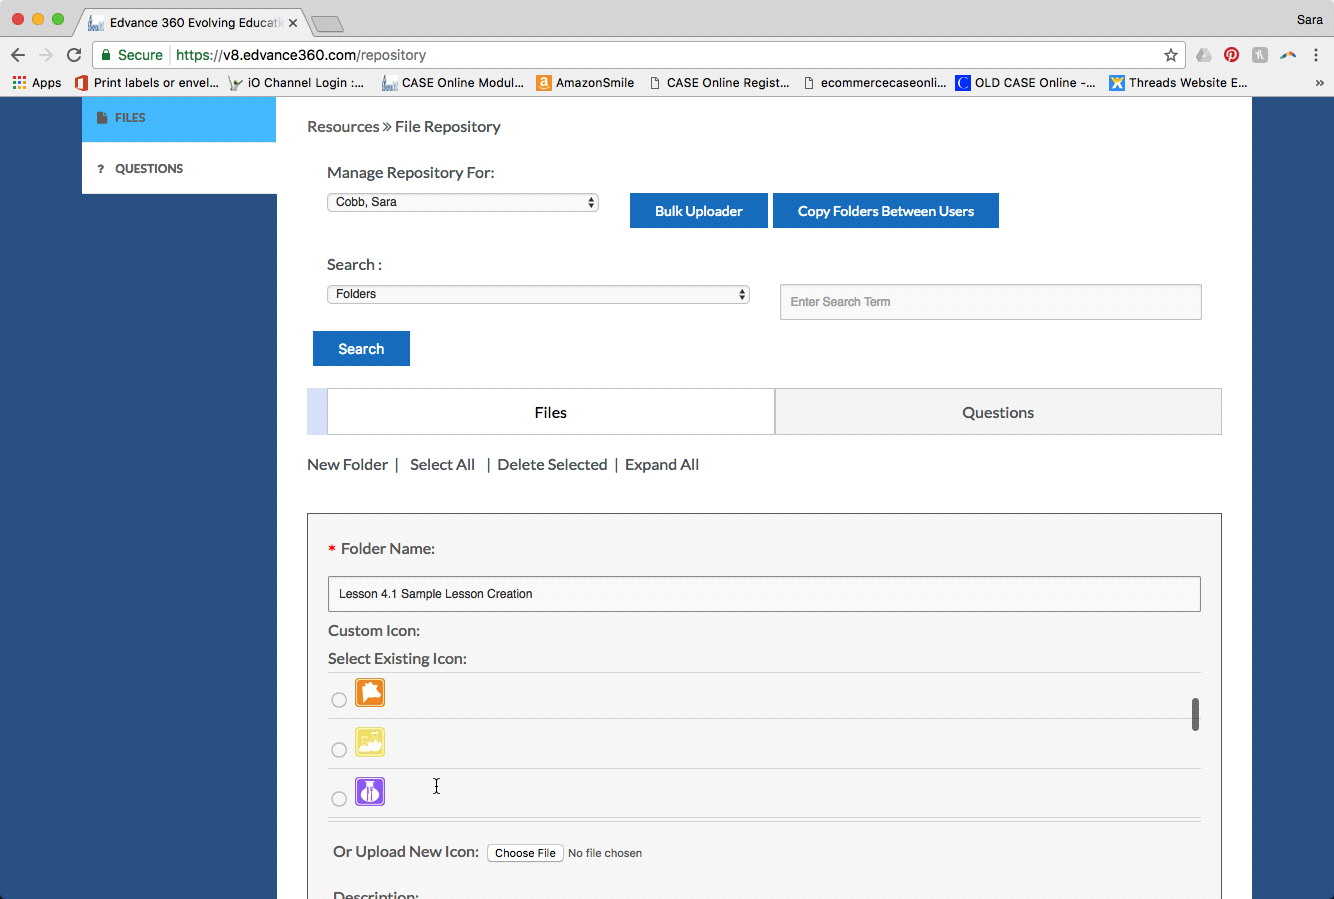Click the Enter Search Term field

(990, 302)
